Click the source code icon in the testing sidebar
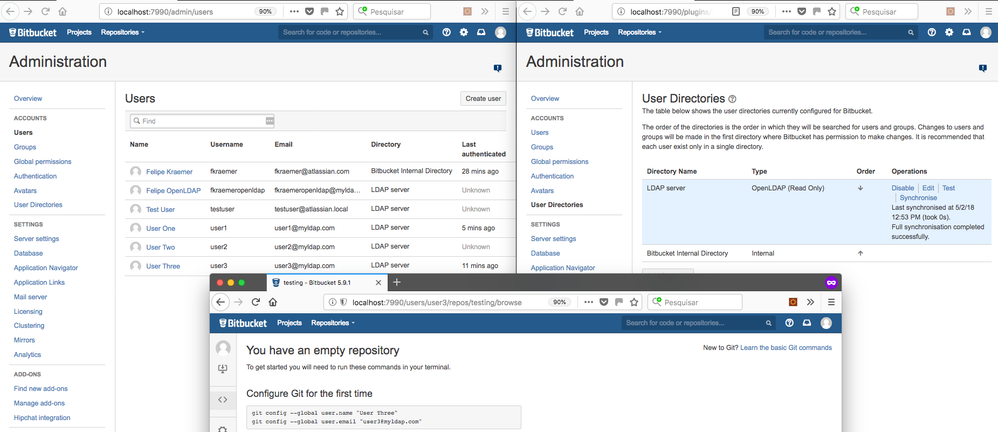The height and width of the screenshot is (432, 998). [x=223, y=400]
